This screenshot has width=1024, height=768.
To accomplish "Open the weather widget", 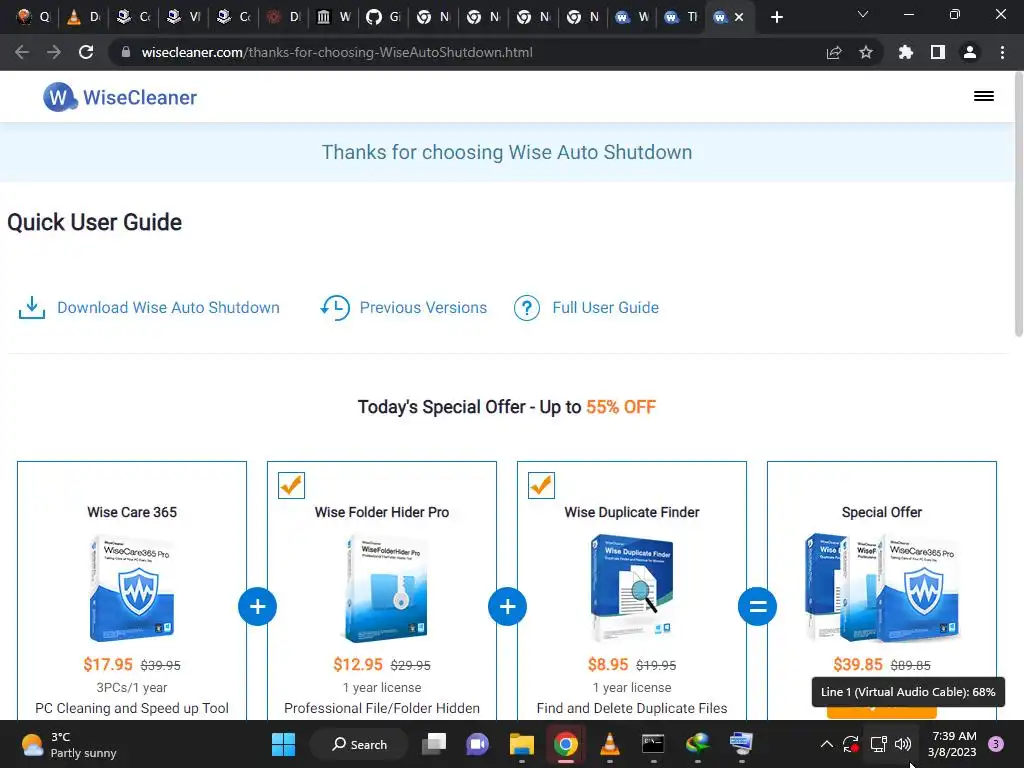I will pyautogui.click(x=69, y=744).
